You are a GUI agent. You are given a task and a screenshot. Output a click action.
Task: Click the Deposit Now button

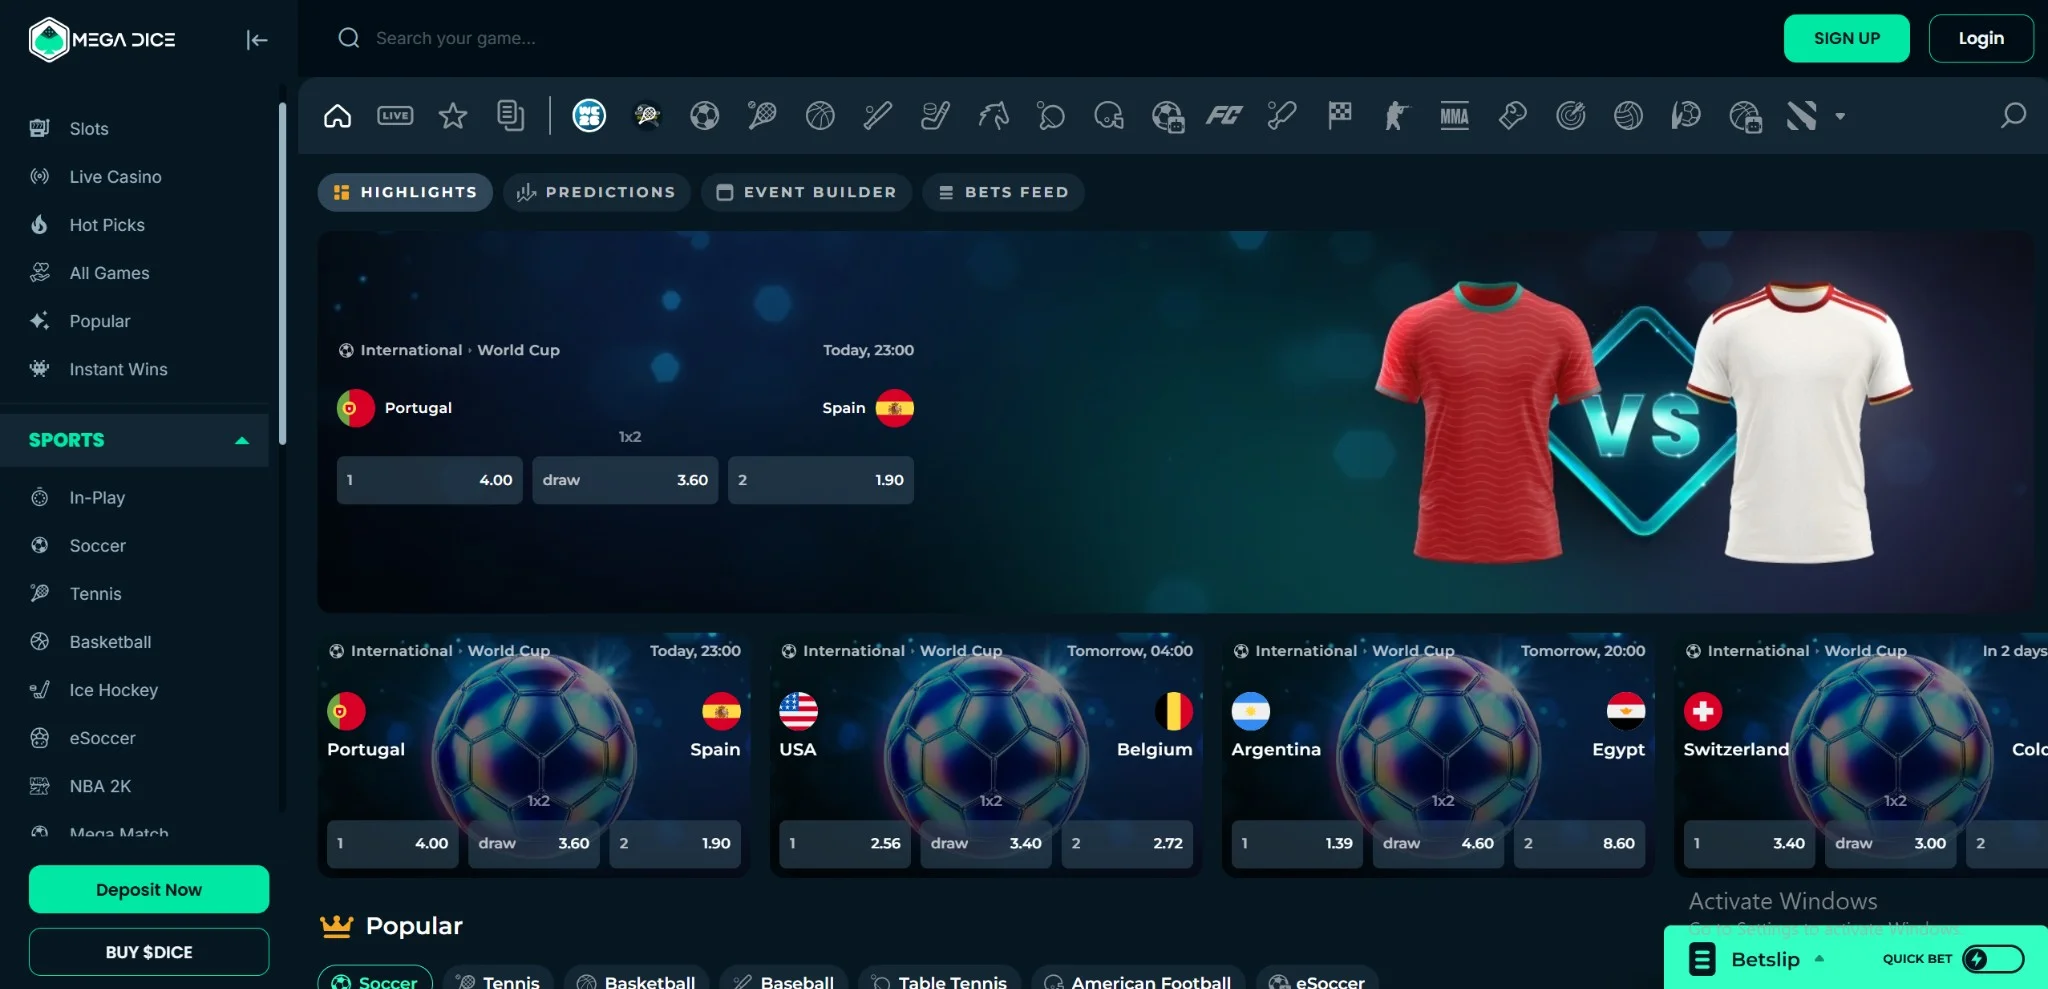pos(149,889)
